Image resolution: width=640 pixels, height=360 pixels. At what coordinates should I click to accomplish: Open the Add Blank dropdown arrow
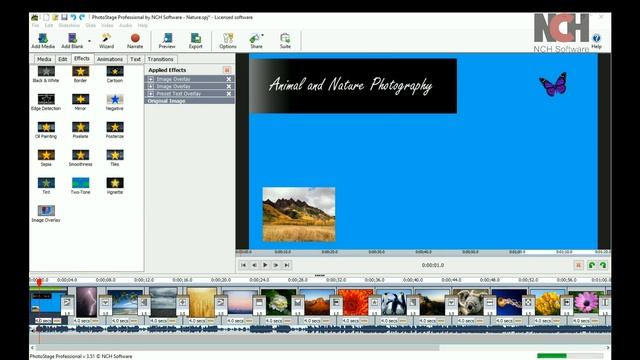pyautogui.click(x=89, y=41)
